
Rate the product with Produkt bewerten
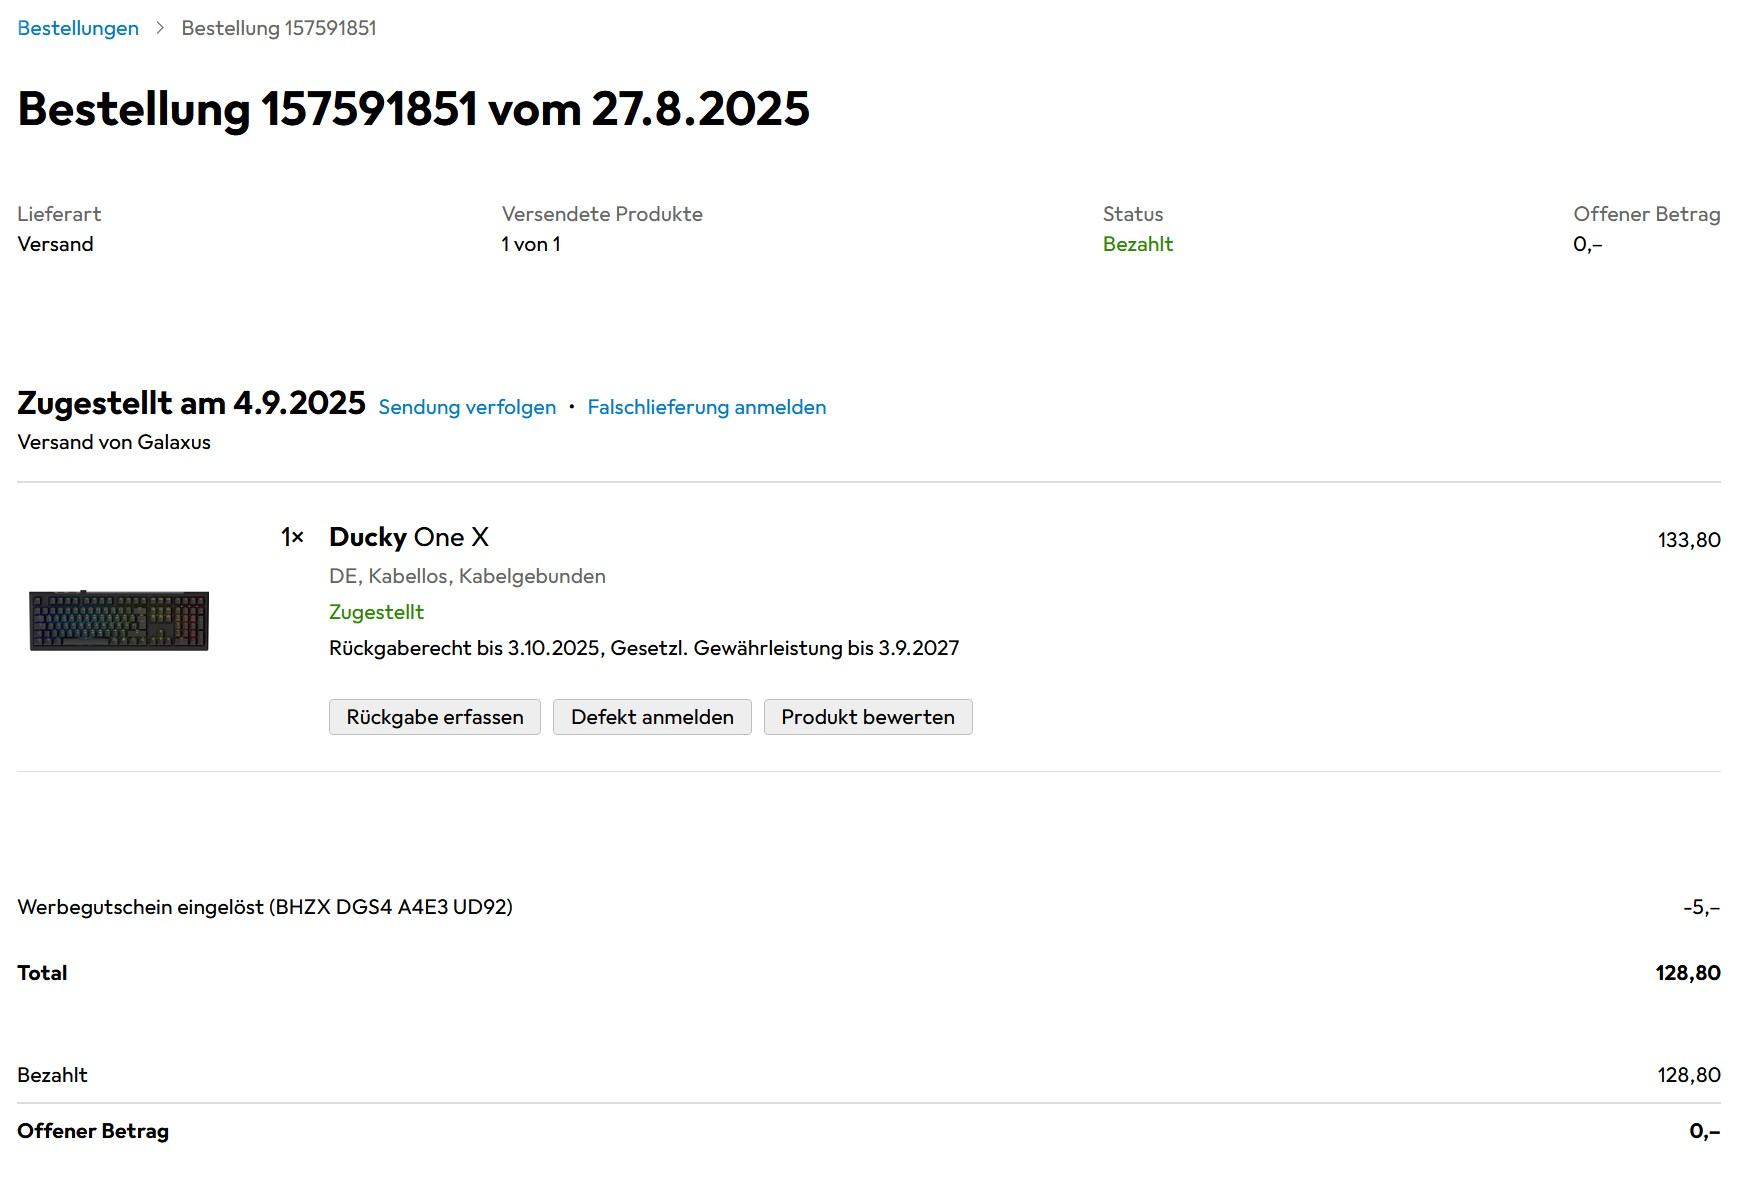[867, 717]
